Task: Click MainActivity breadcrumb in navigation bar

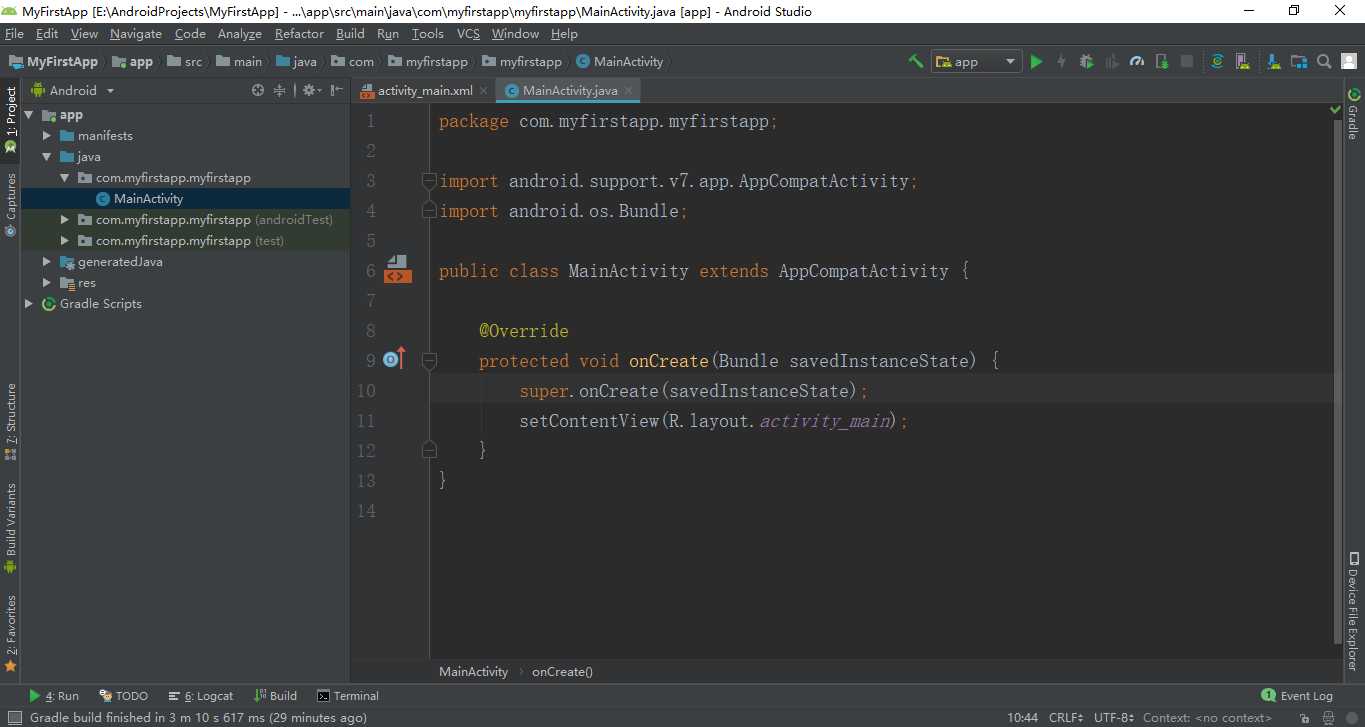Action: (620, 62)
